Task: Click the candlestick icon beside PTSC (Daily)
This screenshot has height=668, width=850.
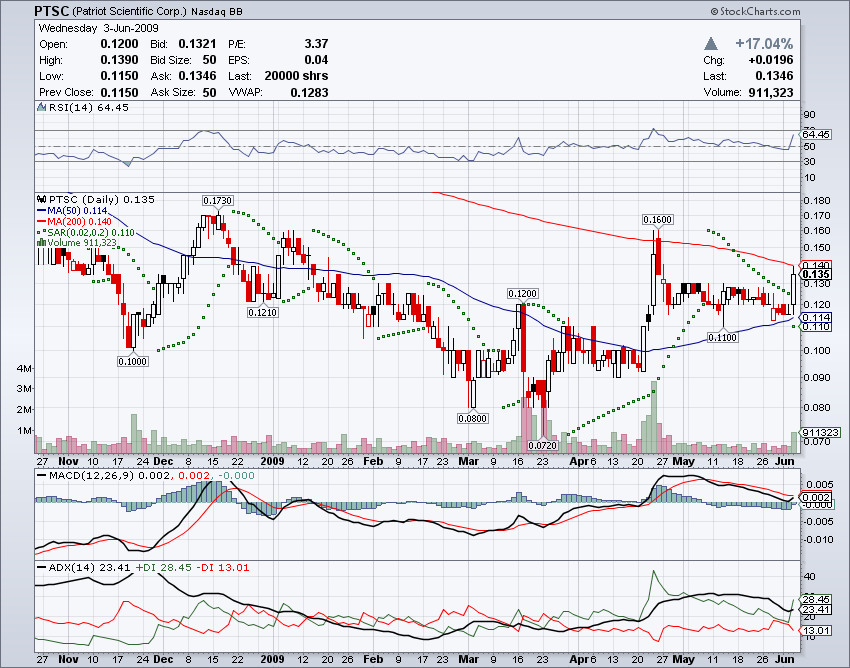Action: point(42,200)
